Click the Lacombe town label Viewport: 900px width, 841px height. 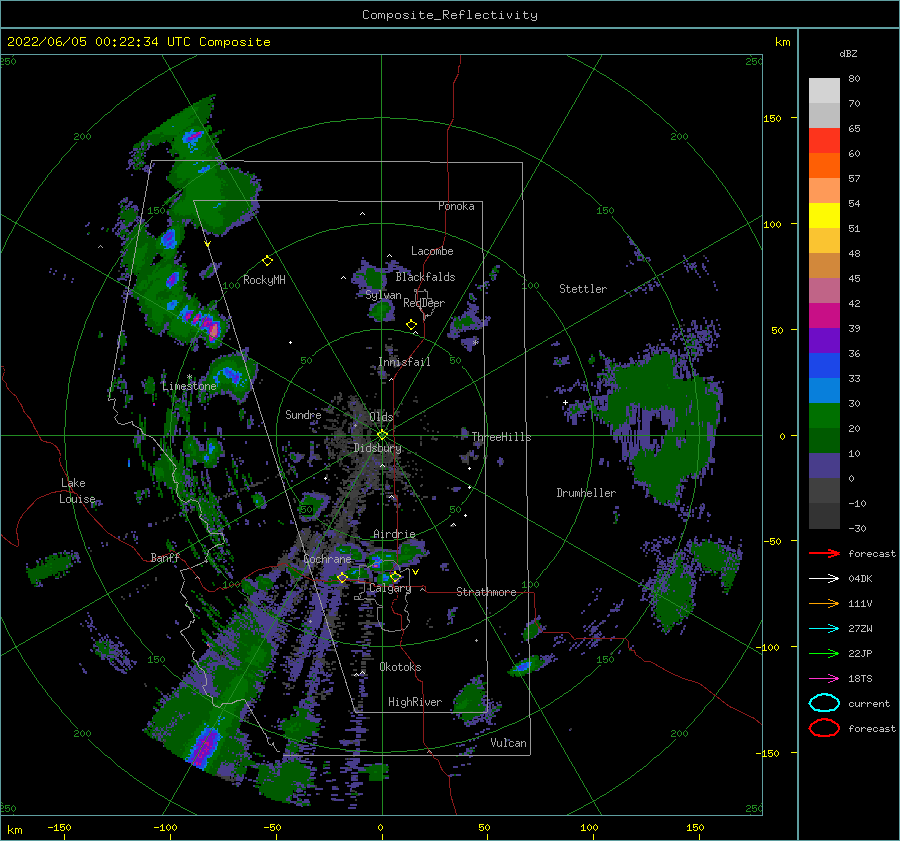432,251
